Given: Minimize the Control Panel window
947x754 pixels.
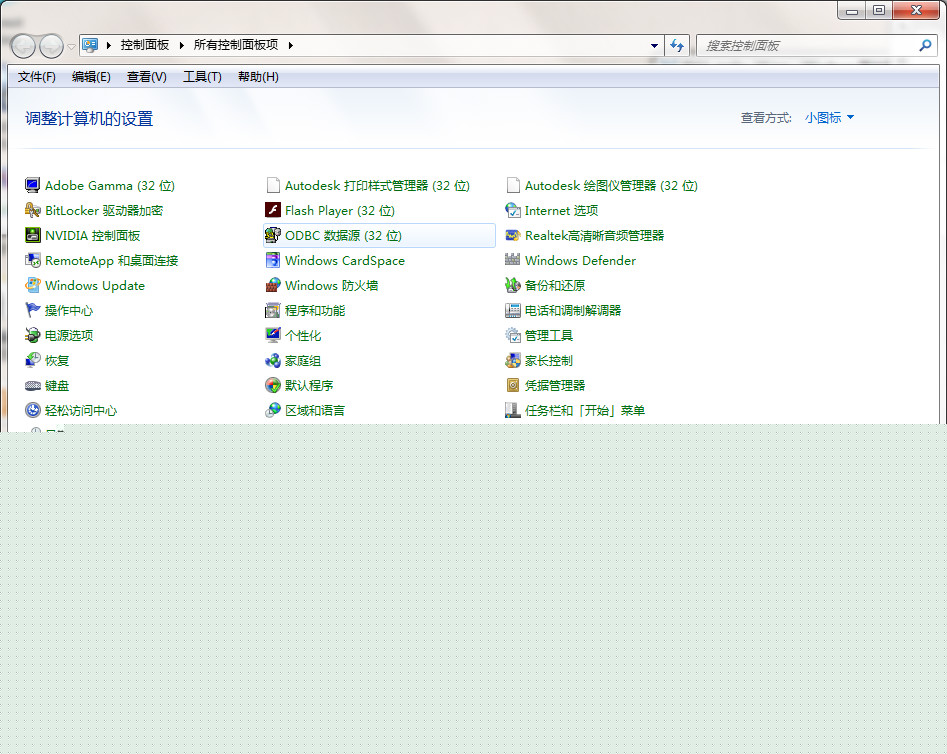Looking at the screenshot, I should click(x=852, y=10).
